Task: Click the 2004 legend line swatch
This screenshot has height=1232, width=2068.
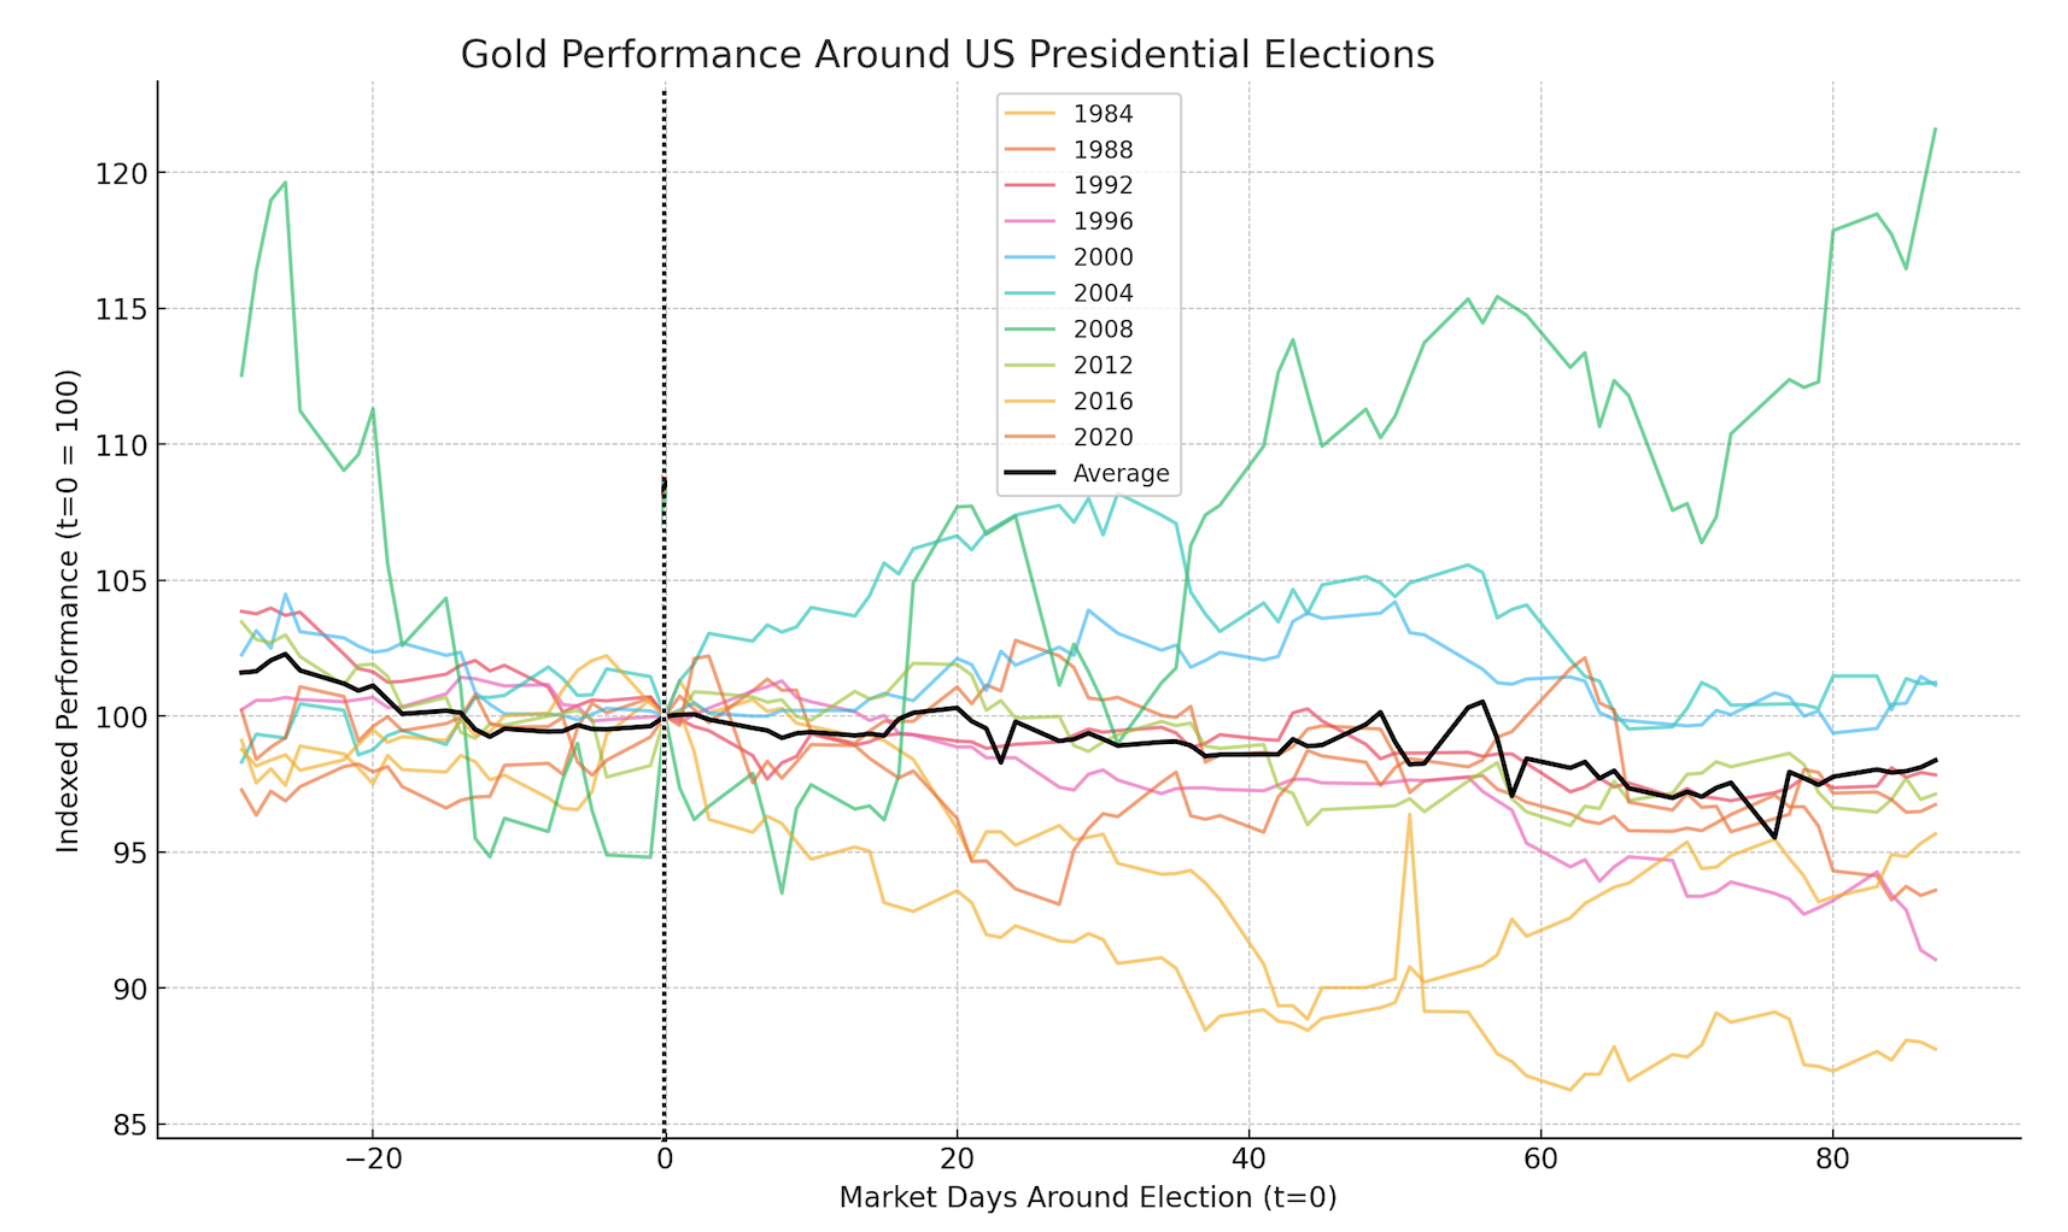Action: coord(1029,293)
